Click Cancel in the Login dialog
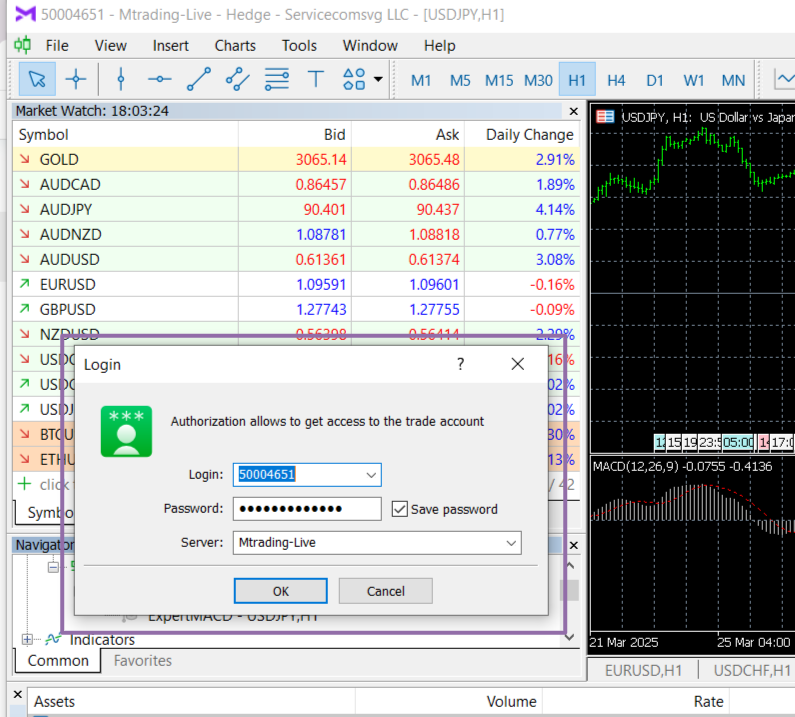The image size is (795, 717). (385, 591)
